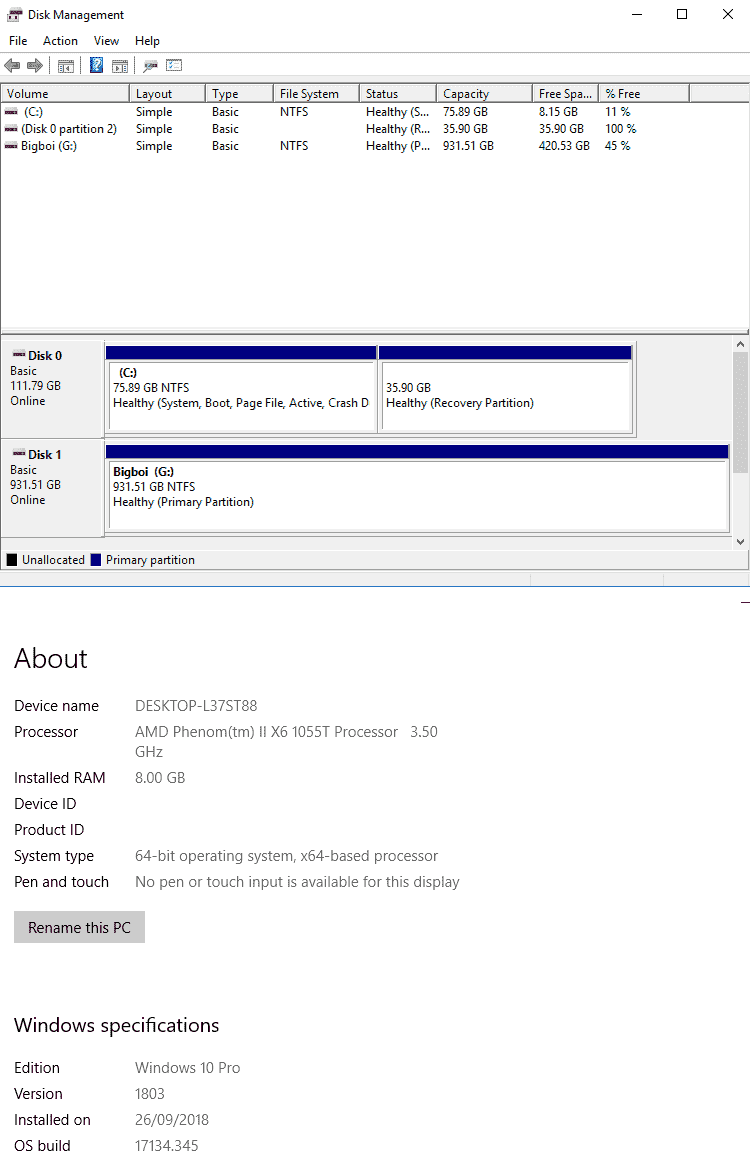Click the Settings checklist toolbar icon
750x1166 pixels.
tap(174, 65)
